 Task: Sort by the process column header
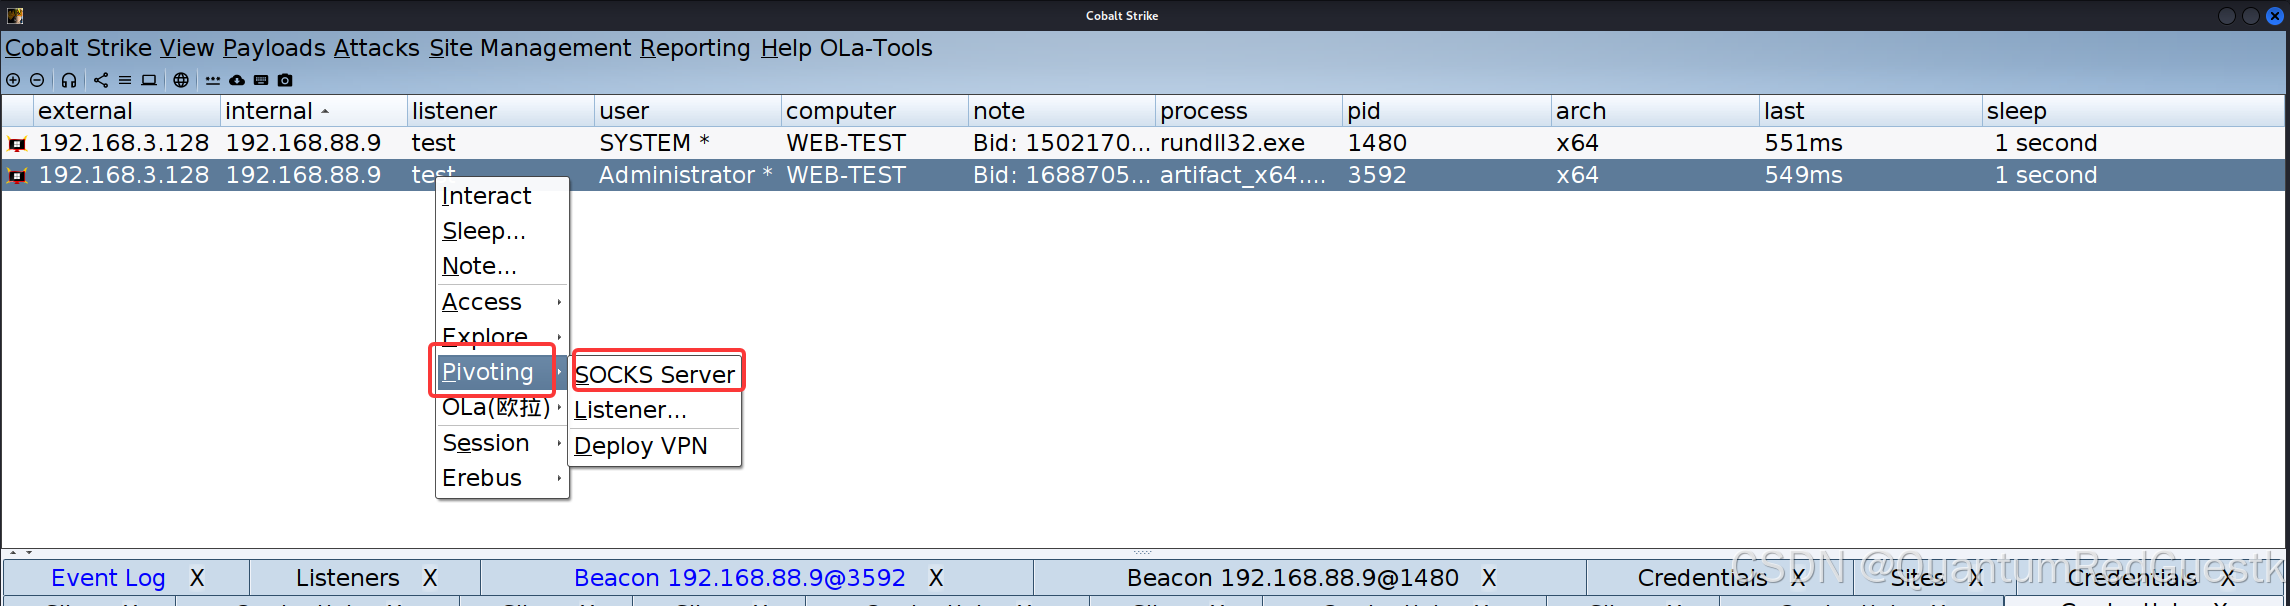point(1248,111)
